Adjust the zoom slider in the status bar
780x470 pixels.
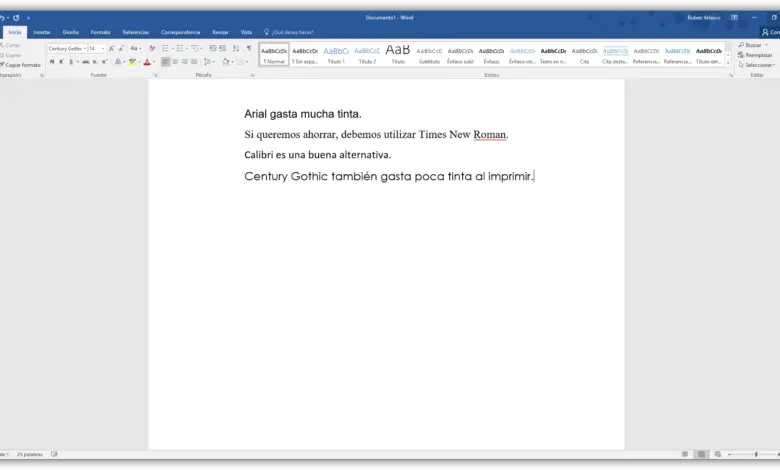click(x=755, y=454)
